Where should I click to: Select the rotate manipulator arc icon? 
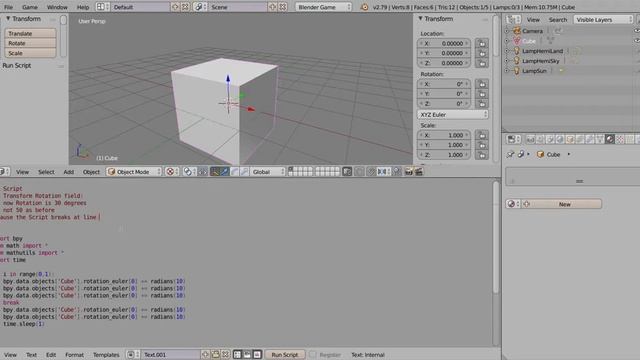(x=234, y=172)
